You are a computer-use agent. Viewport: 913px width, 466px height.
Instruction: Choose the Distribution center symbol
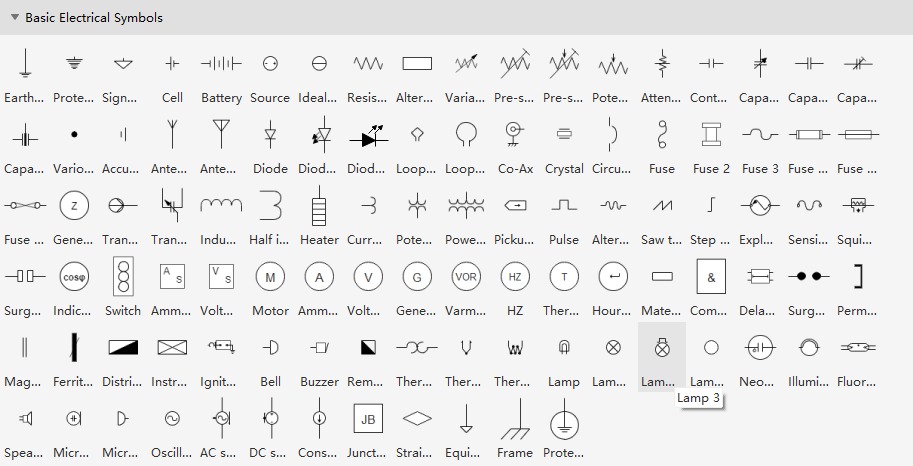123,348
